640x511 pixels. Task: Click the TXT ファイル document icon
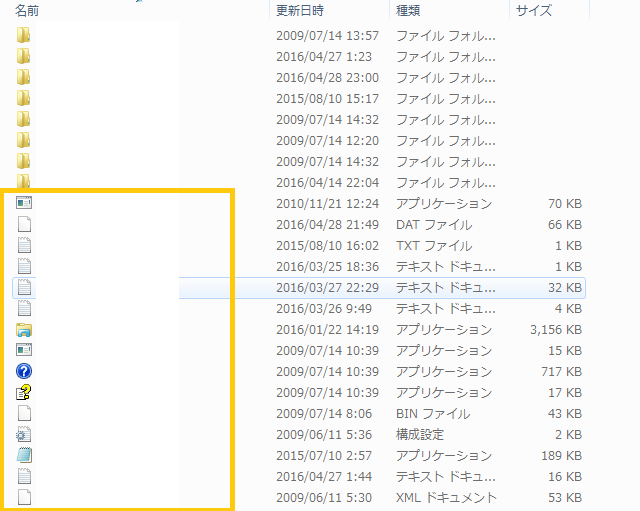[x=24, y=245]
